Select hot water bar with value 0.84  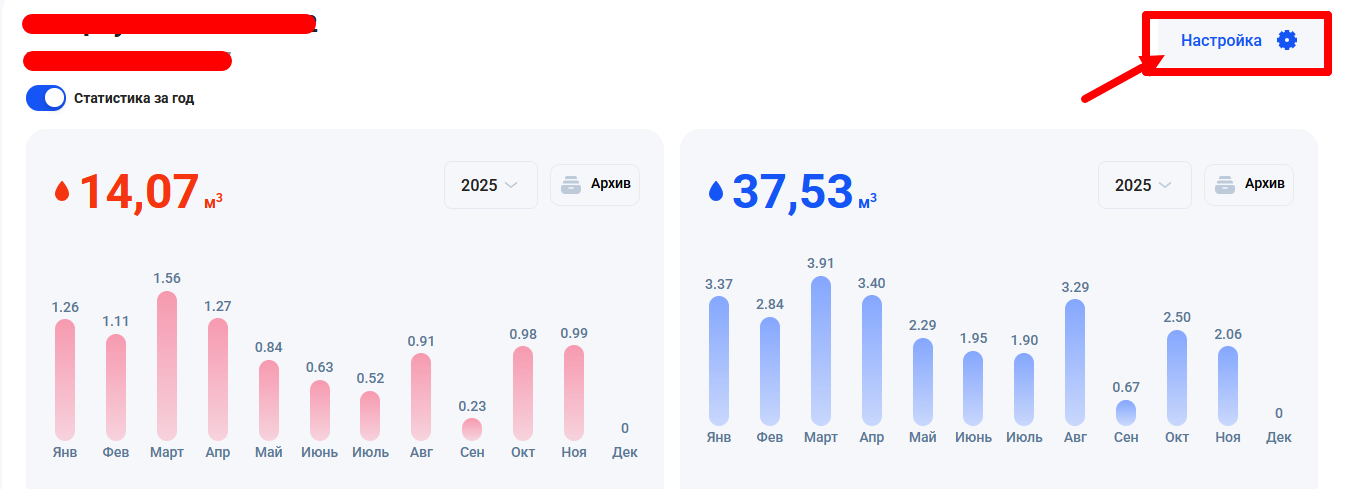click(269, 400)
